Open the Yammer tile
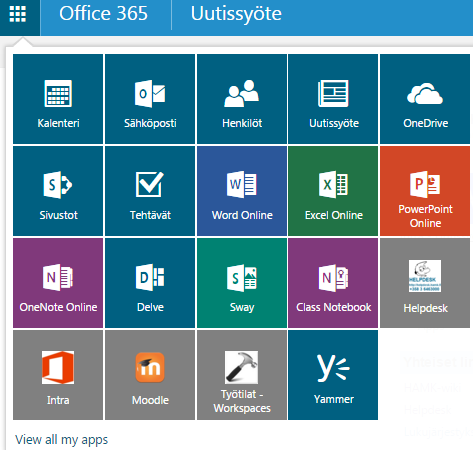The height and width of the screenshot is (450, 473). coord(333,375)
